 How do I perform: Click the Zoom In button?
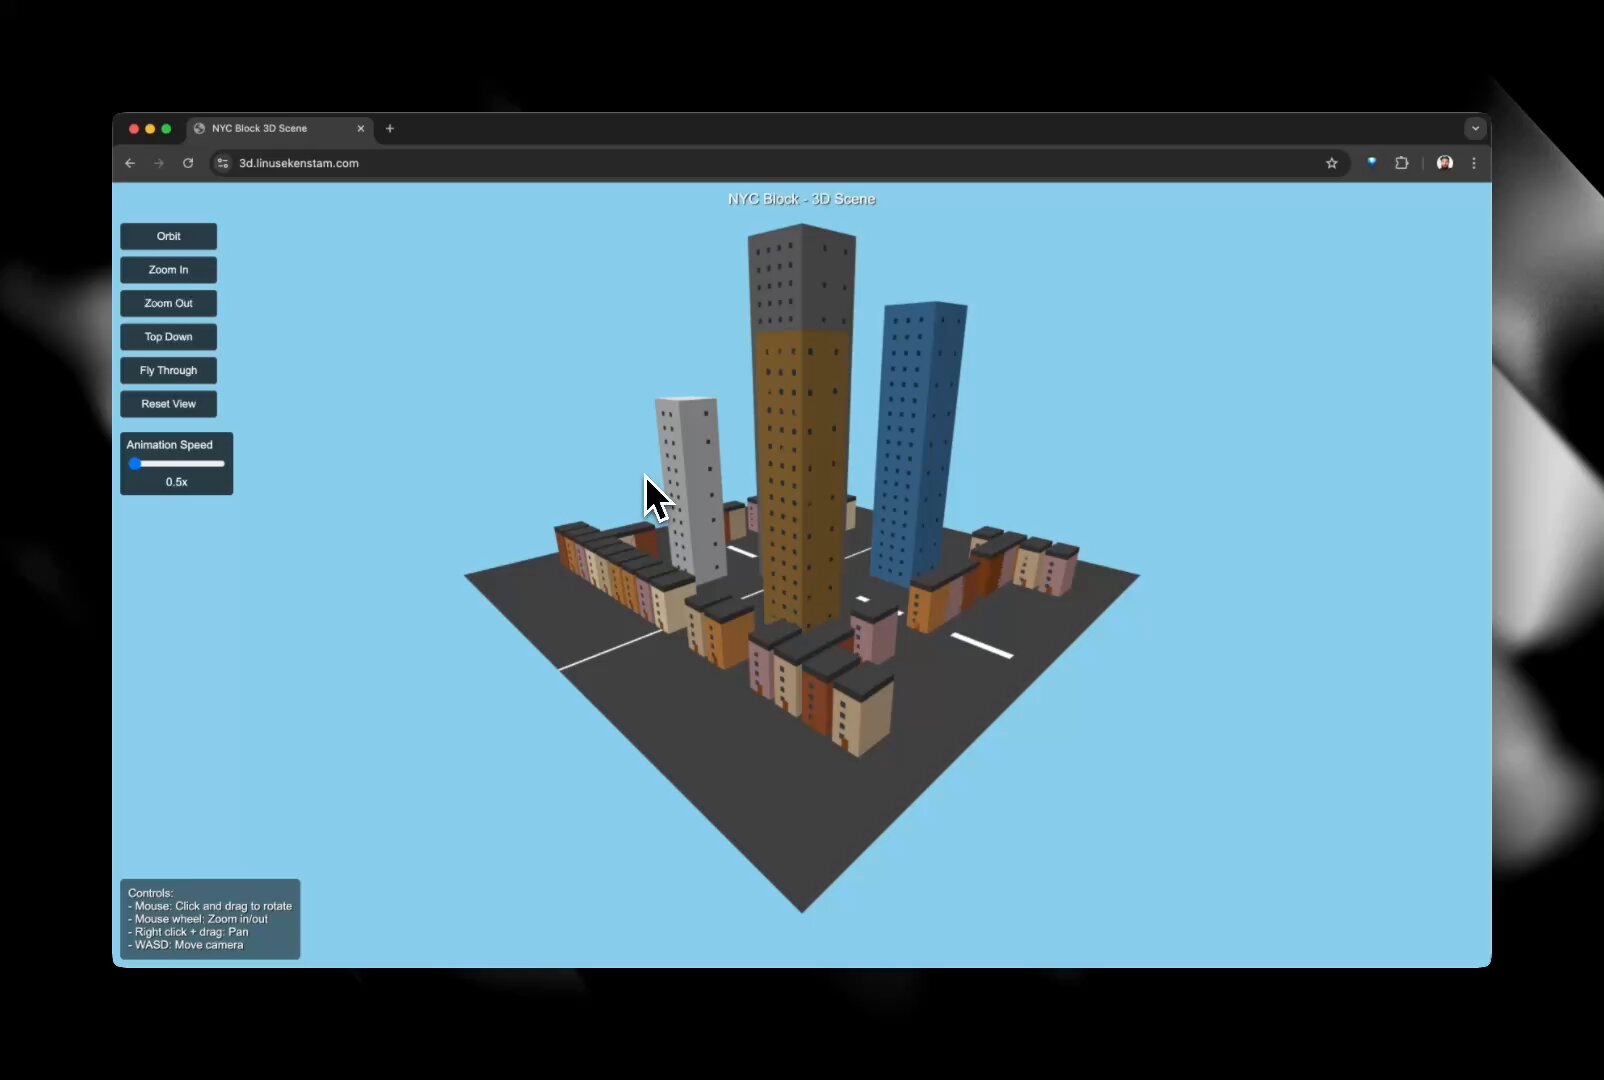click(x=168, y=270)
